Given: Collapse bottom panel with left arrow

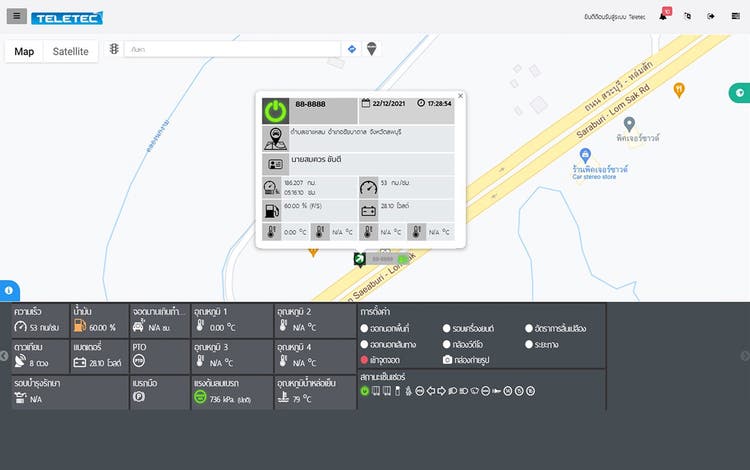Looking at the screenshot, I should coord(4,356).
